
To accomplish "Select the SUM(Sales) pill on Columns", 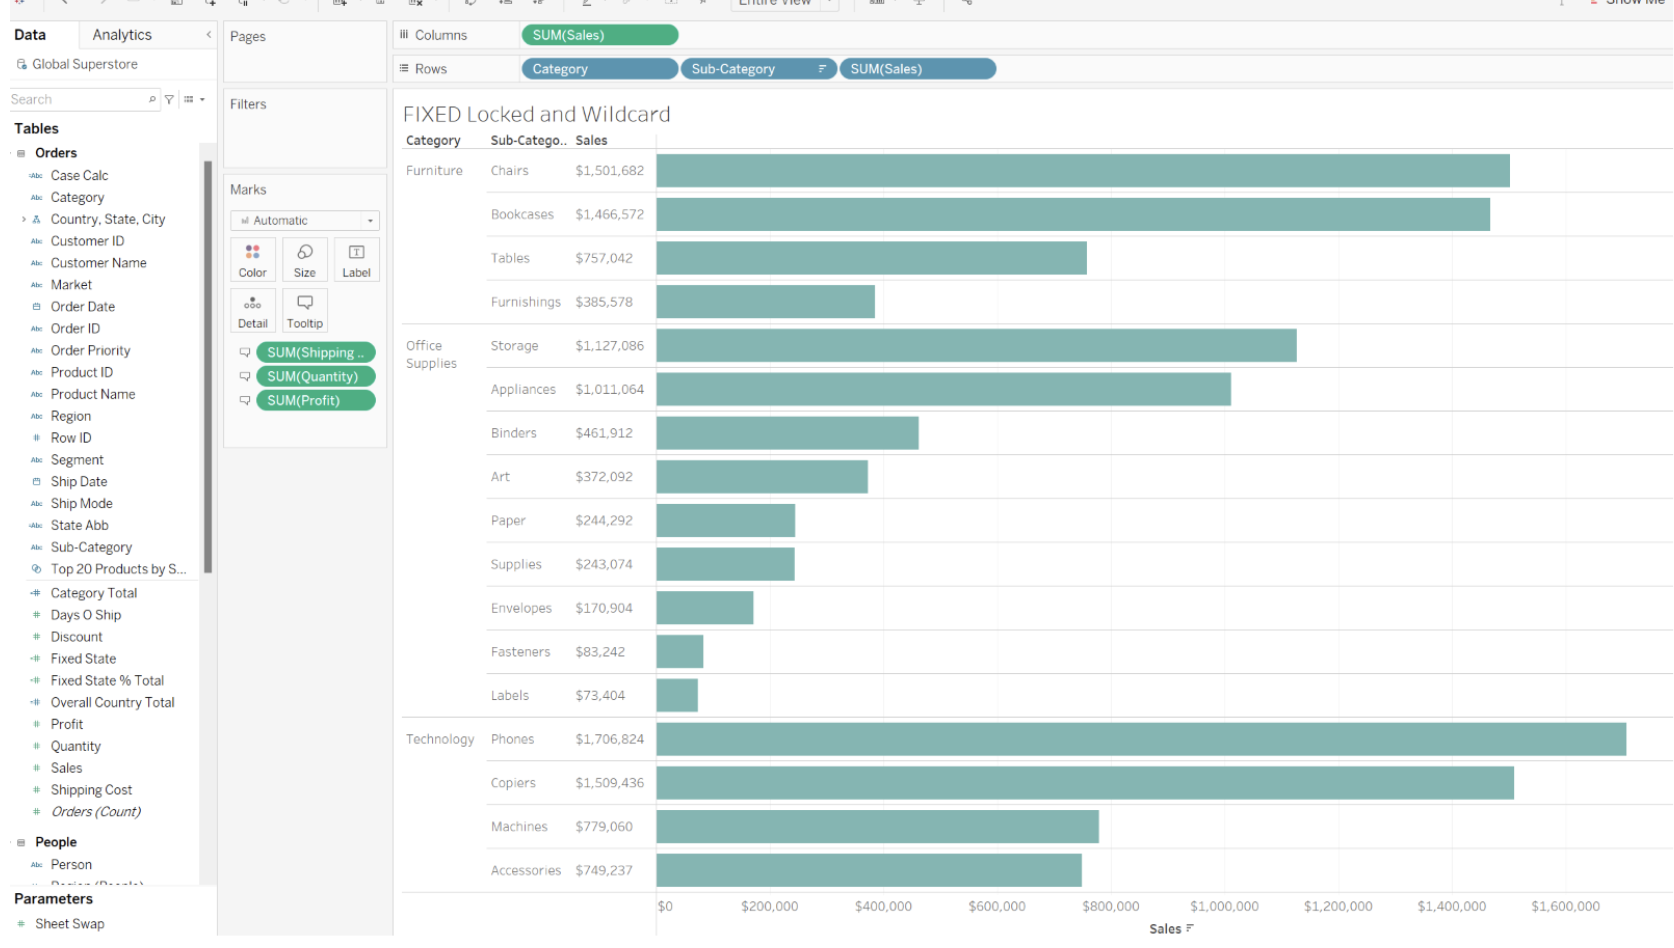I will coord(599,34).
